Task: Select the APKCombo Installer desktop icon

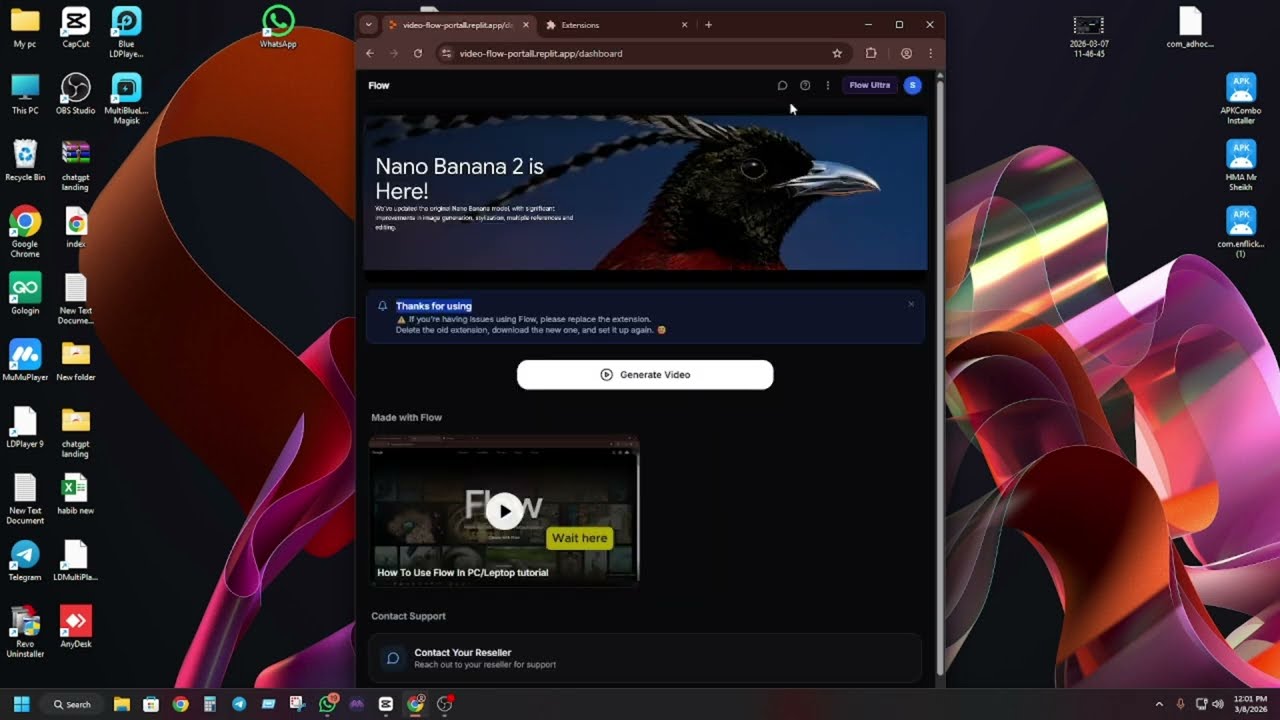Action: tap(1240, 99)
